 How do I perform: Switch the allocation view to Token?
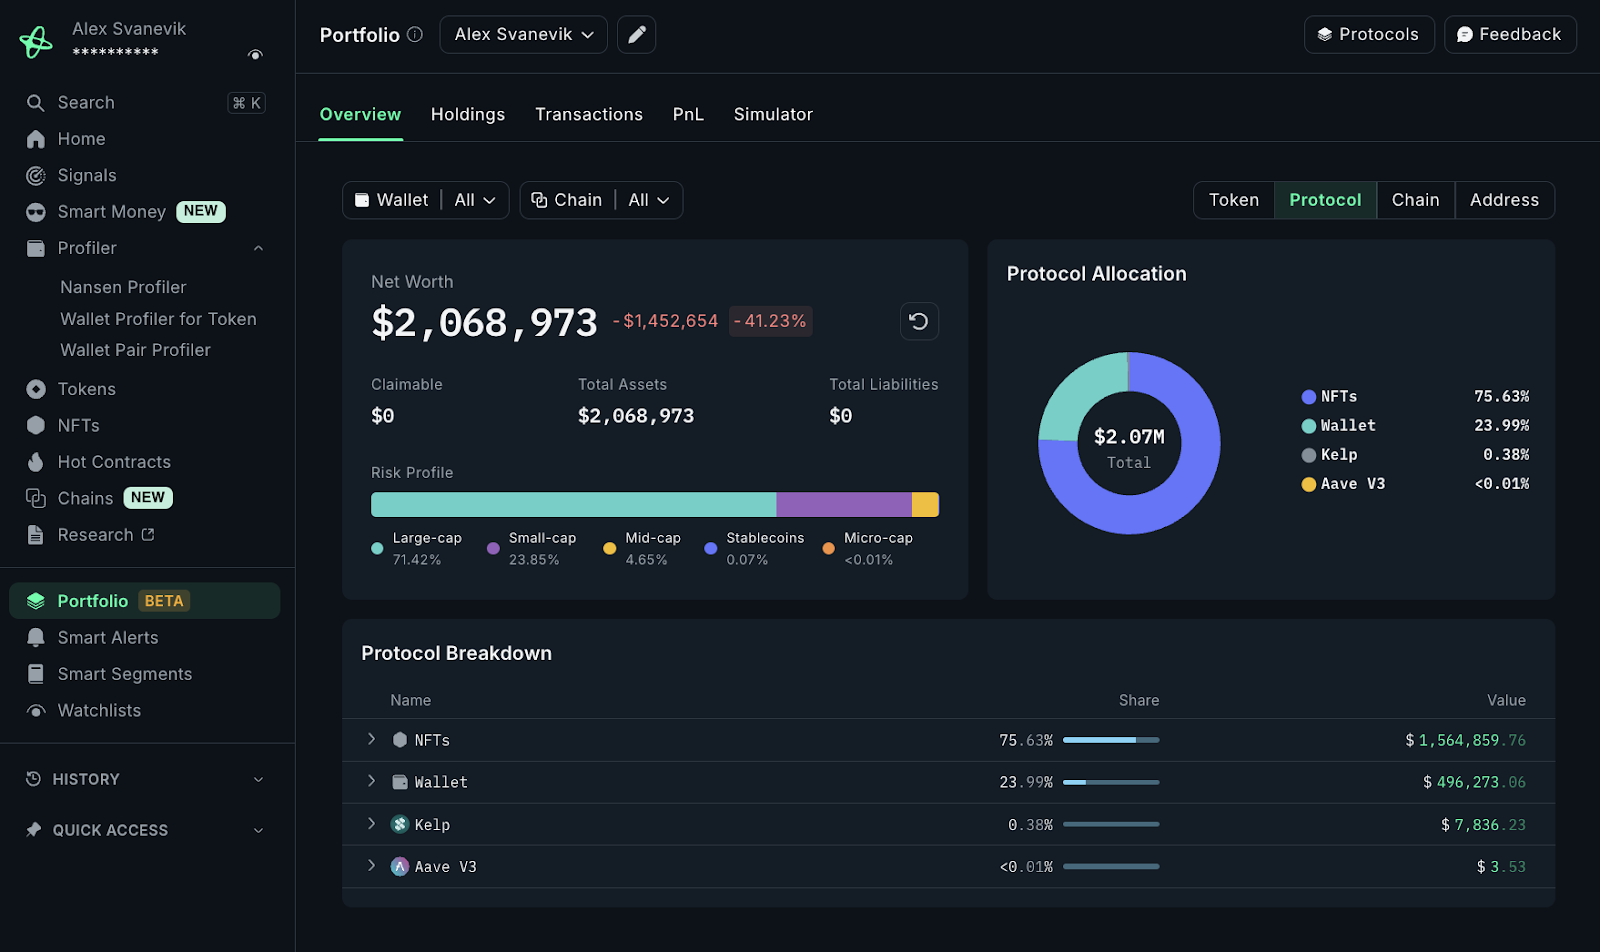point(1233,200)
